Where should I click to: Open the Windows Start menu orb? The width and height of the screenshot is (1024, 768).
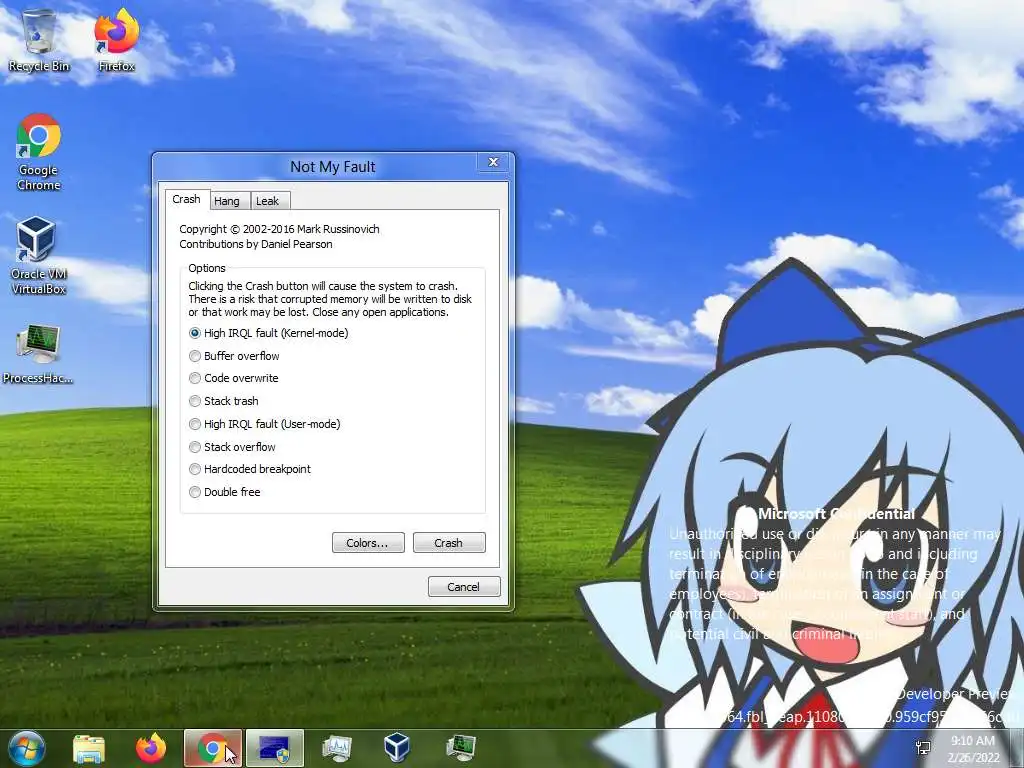click(x=27, y=748)
